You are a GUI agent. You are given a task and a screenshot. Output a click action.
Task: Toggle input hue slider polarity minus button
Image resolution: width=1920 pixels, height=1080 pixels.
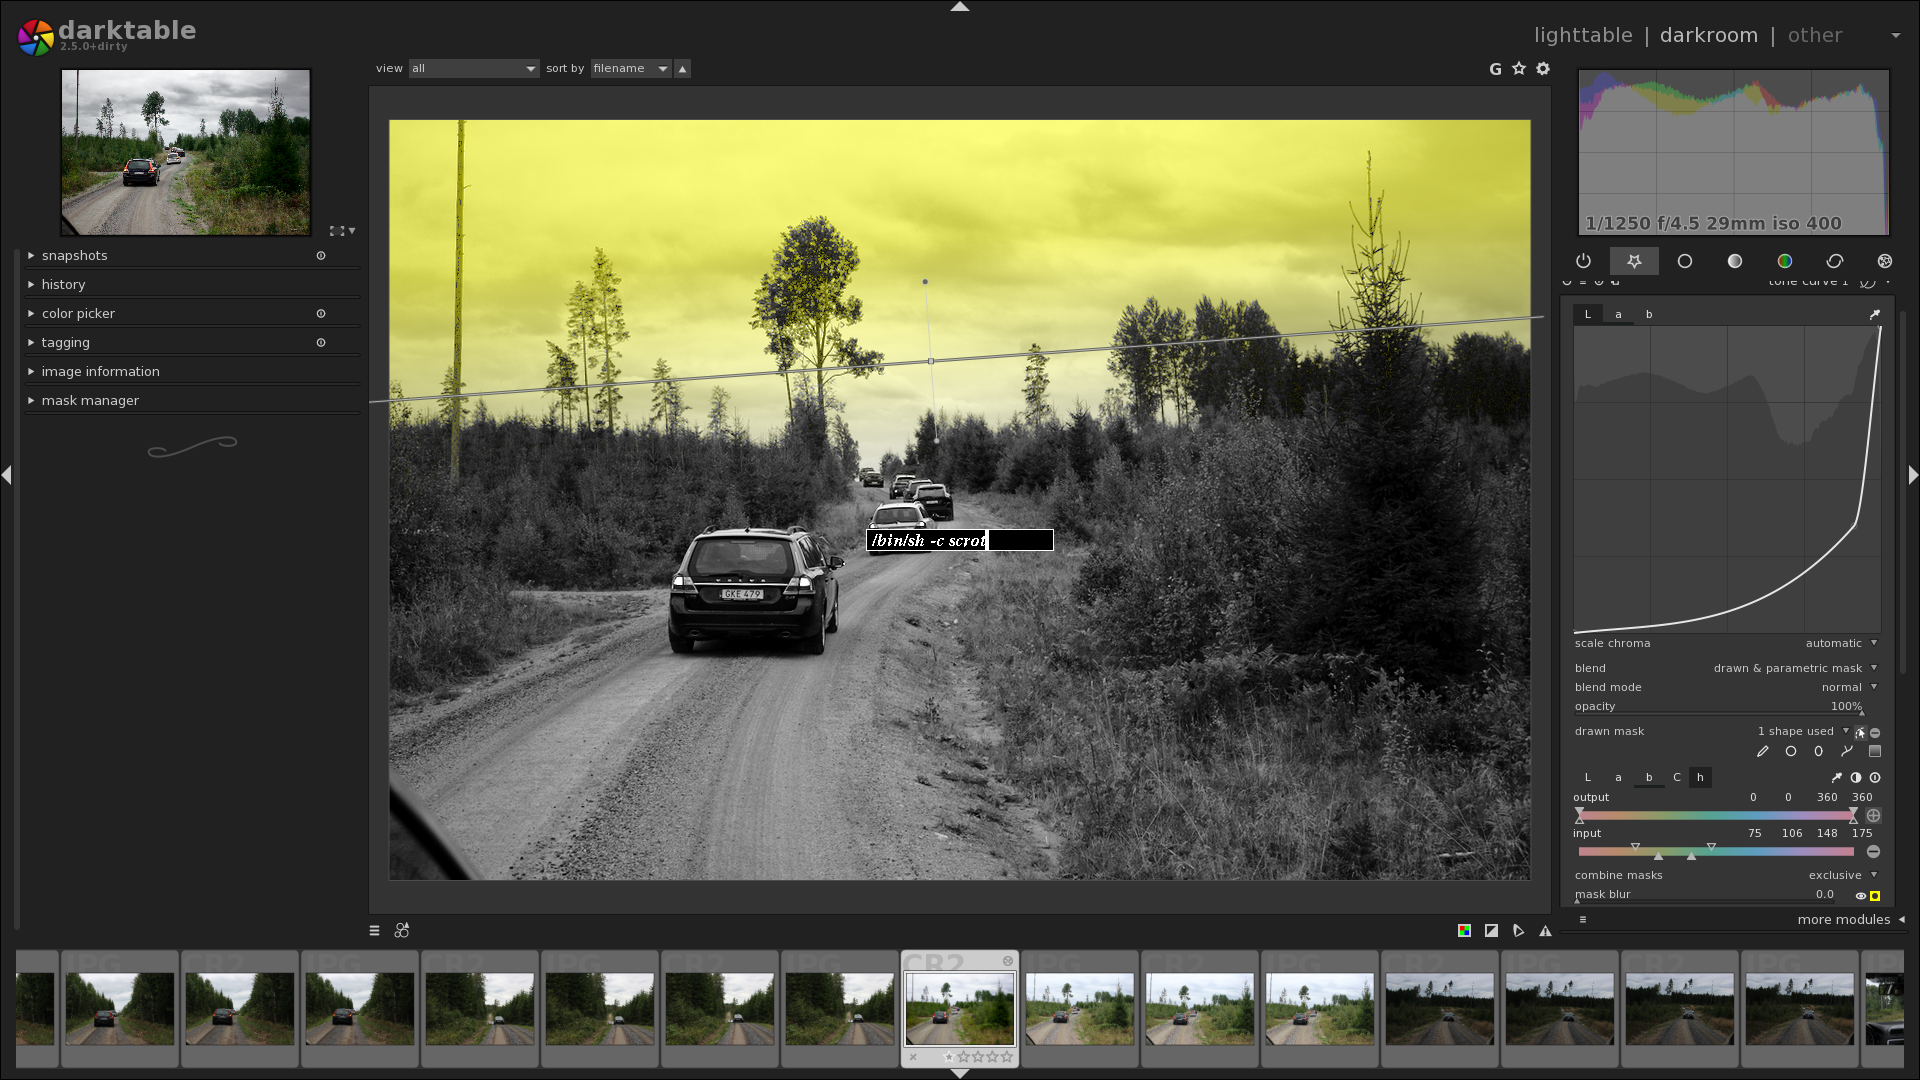pos(1873,852)
